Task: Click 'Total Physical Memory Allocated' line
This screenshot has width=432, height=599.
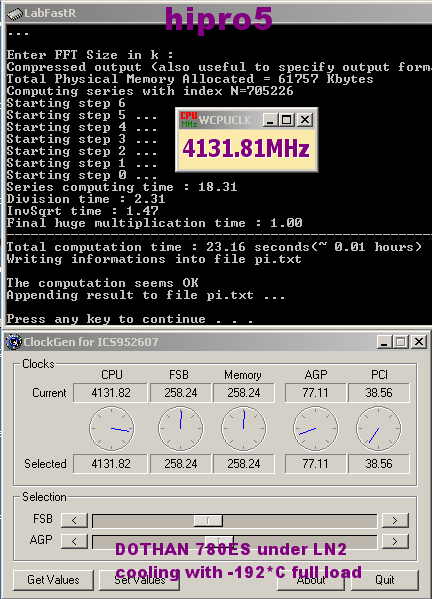Action: (190, 79)
